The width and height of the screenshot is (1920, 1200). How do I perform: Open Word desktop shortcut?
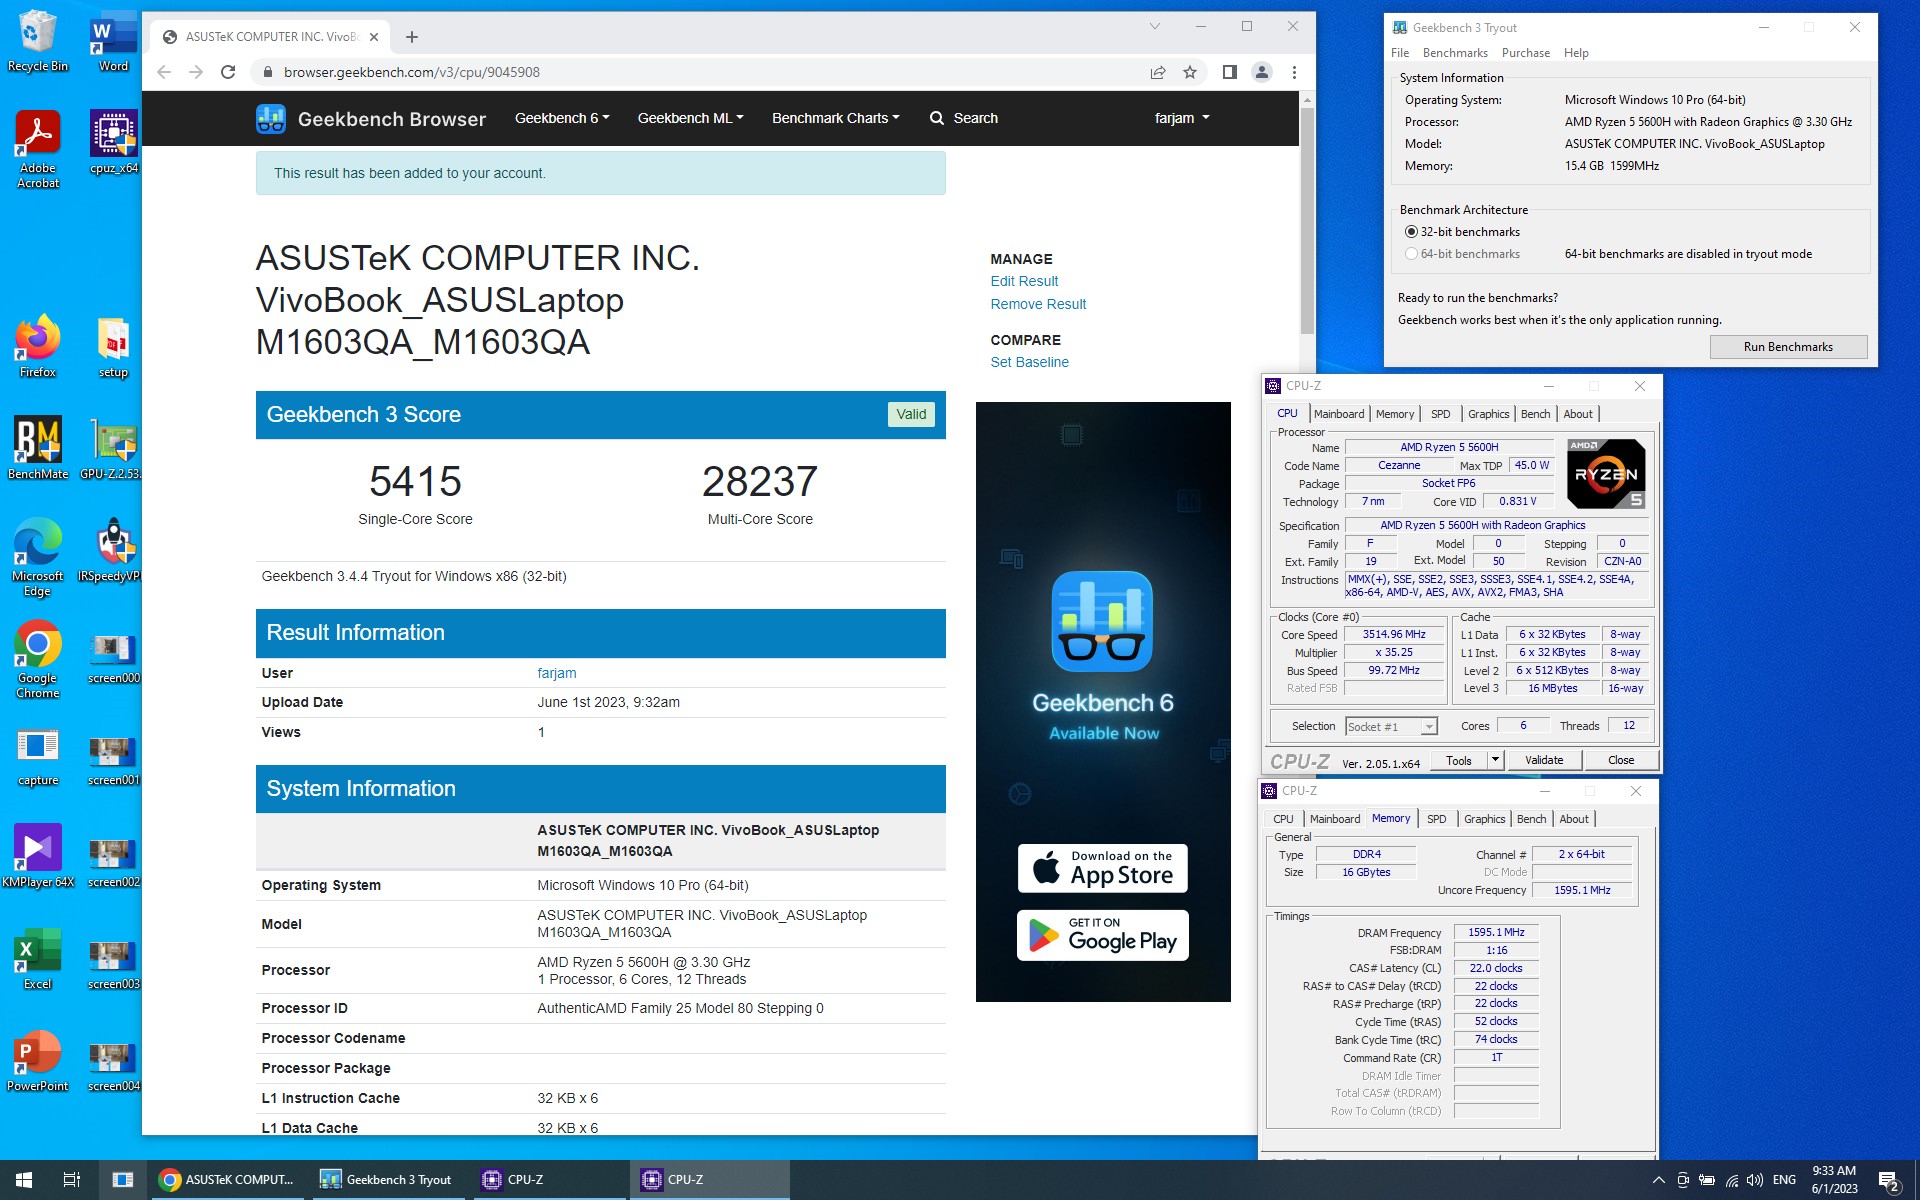113,40
